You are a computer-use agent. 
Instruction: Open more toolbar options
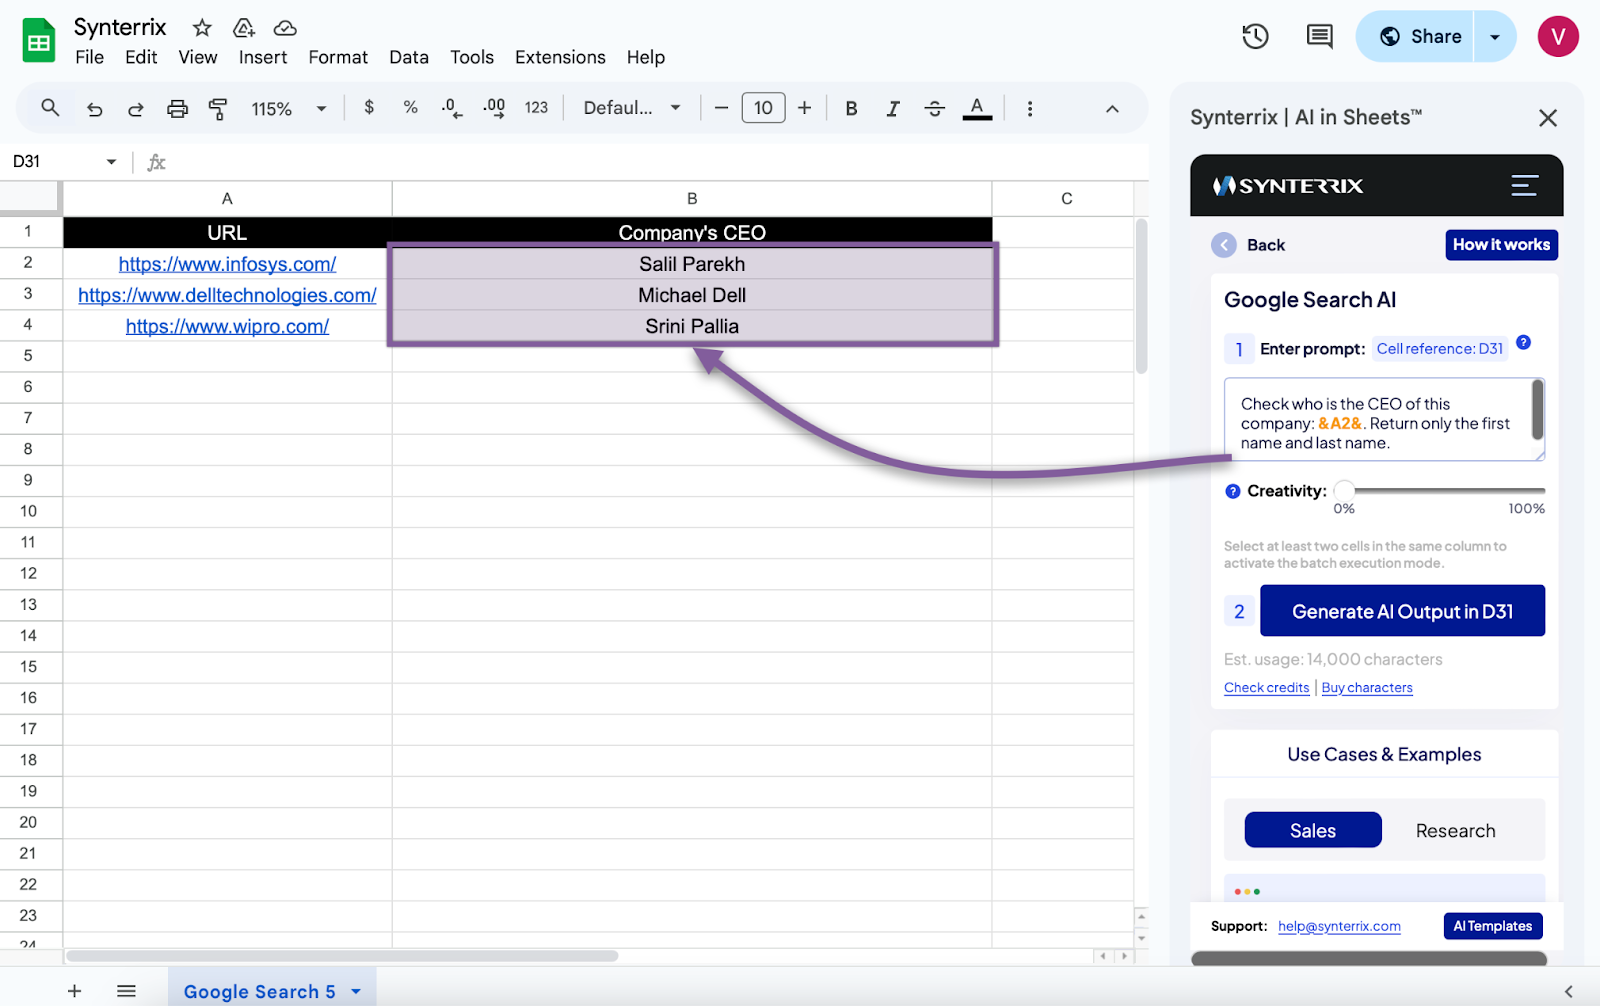pos(1029,109)
